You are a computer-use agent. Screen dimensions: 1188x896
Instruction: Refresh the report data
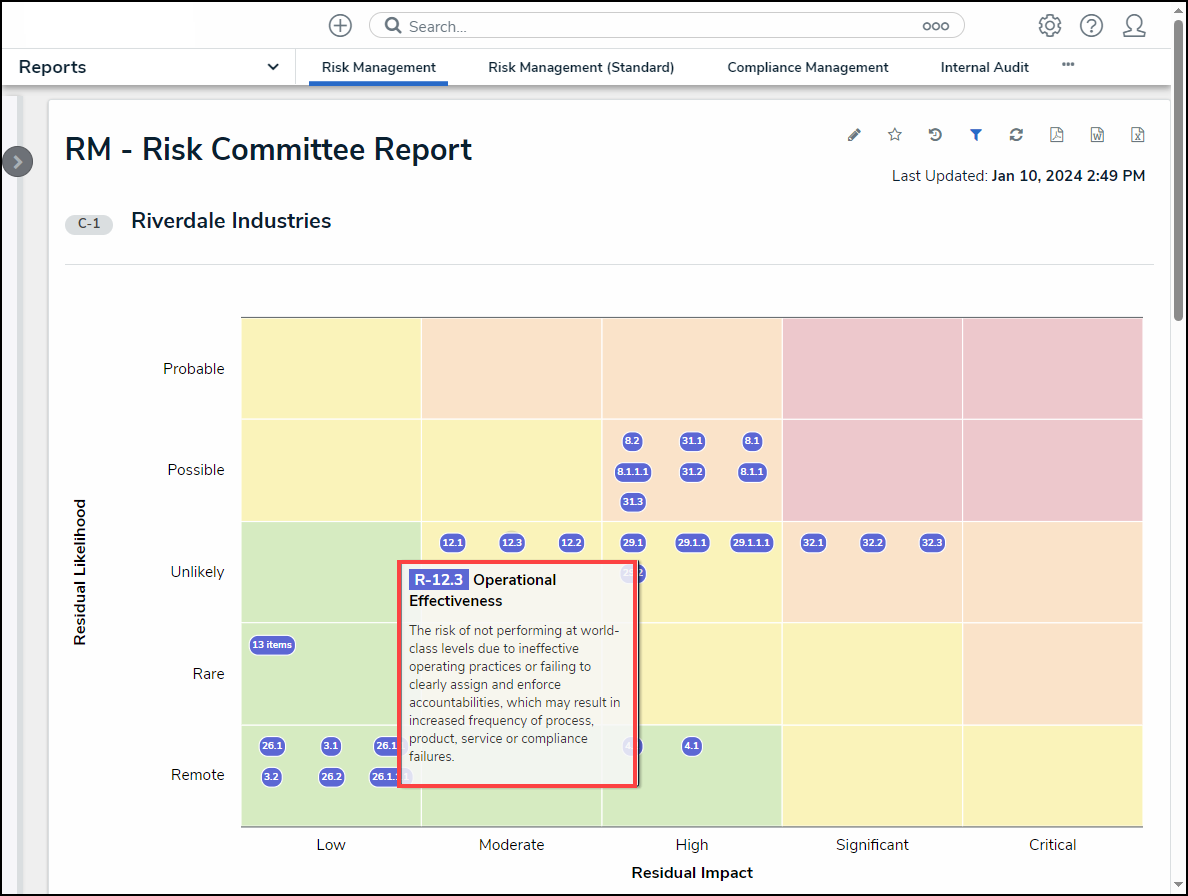(x=1016, y=135)
